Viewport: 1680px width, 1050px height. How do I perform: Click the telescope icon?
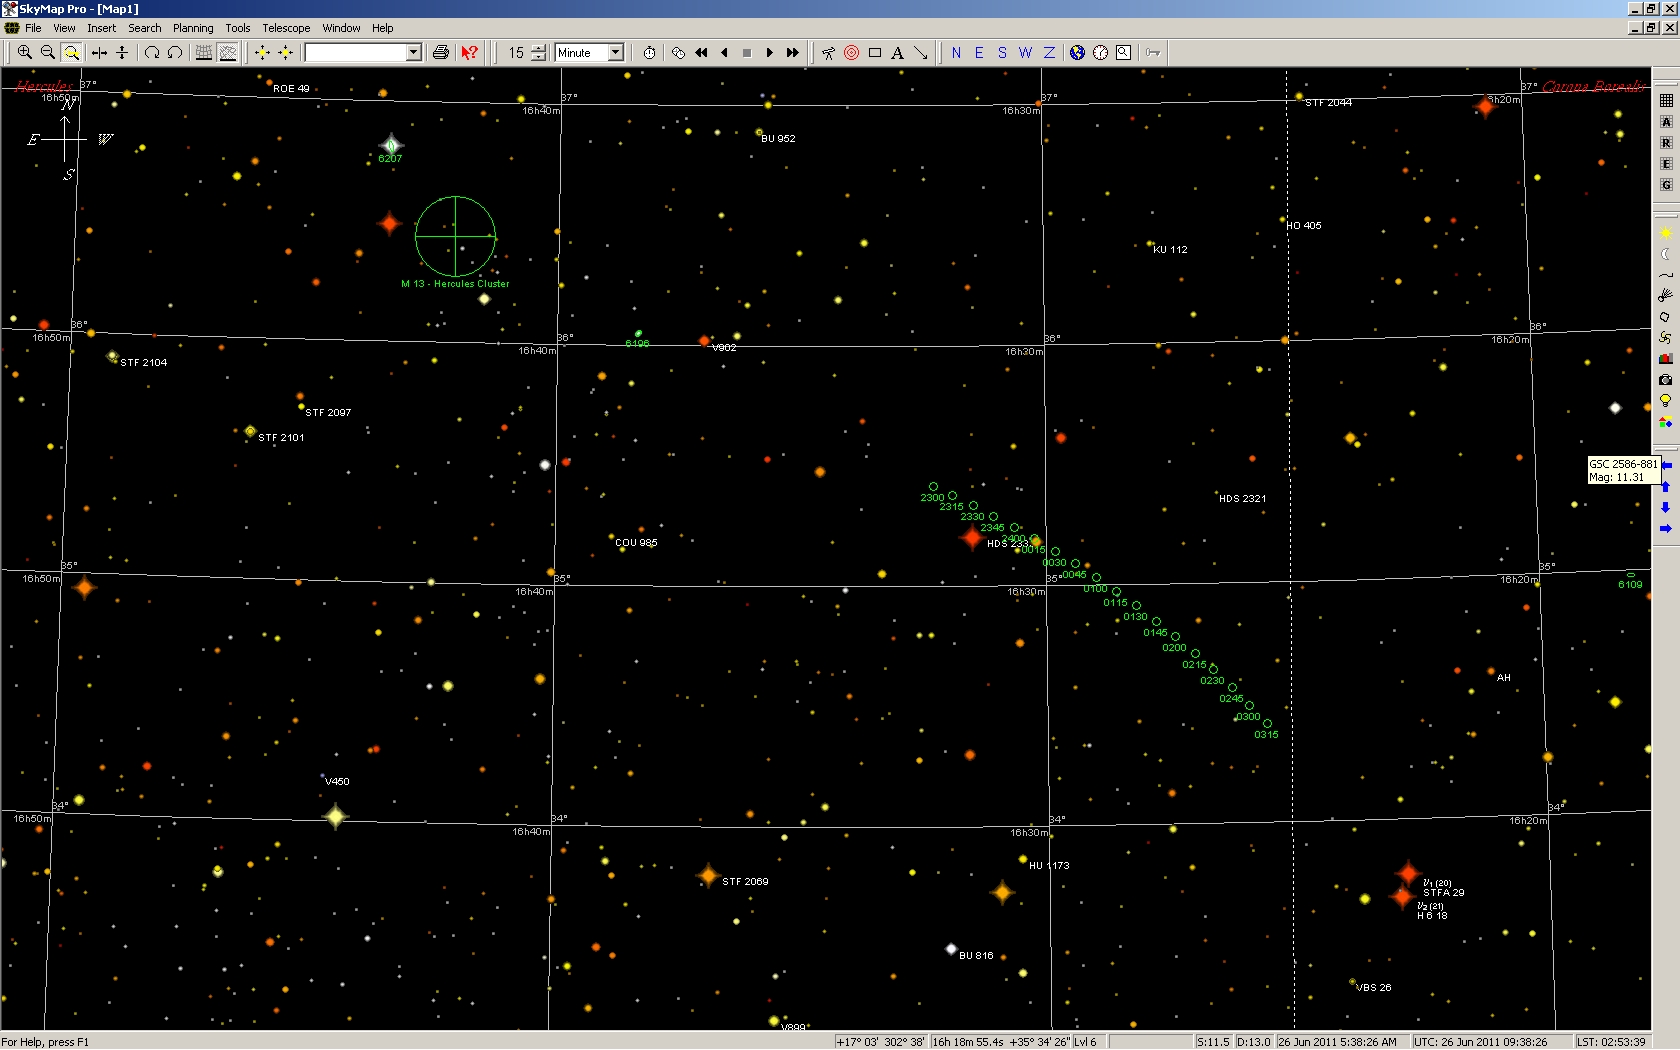click(828, 53)
